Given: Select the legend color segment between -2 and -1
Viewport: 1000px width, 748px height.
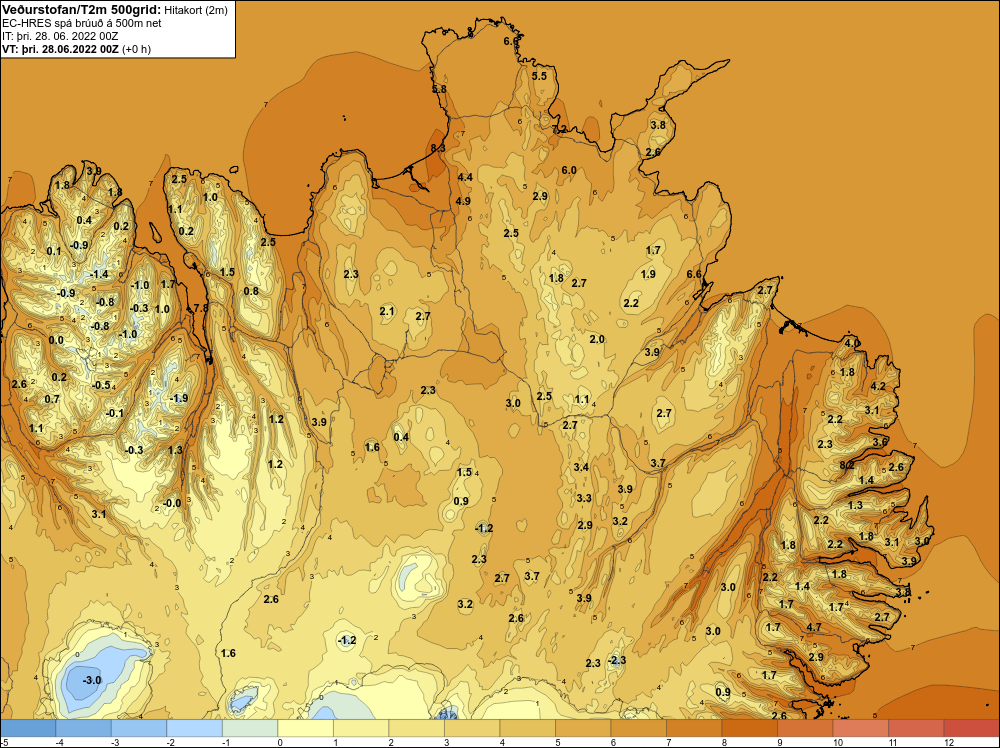Looking at the screenshot, I should [x=195, y=728].
